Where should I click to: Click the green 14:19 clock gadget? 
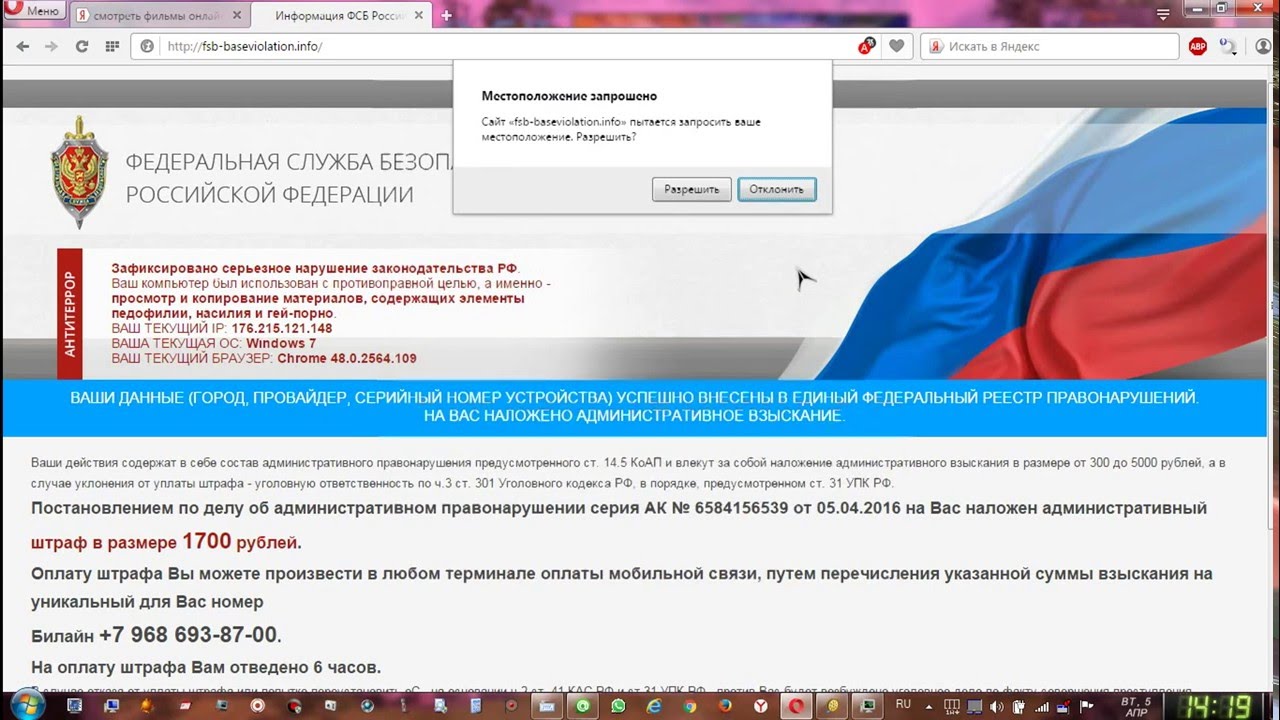(1216, 705)
